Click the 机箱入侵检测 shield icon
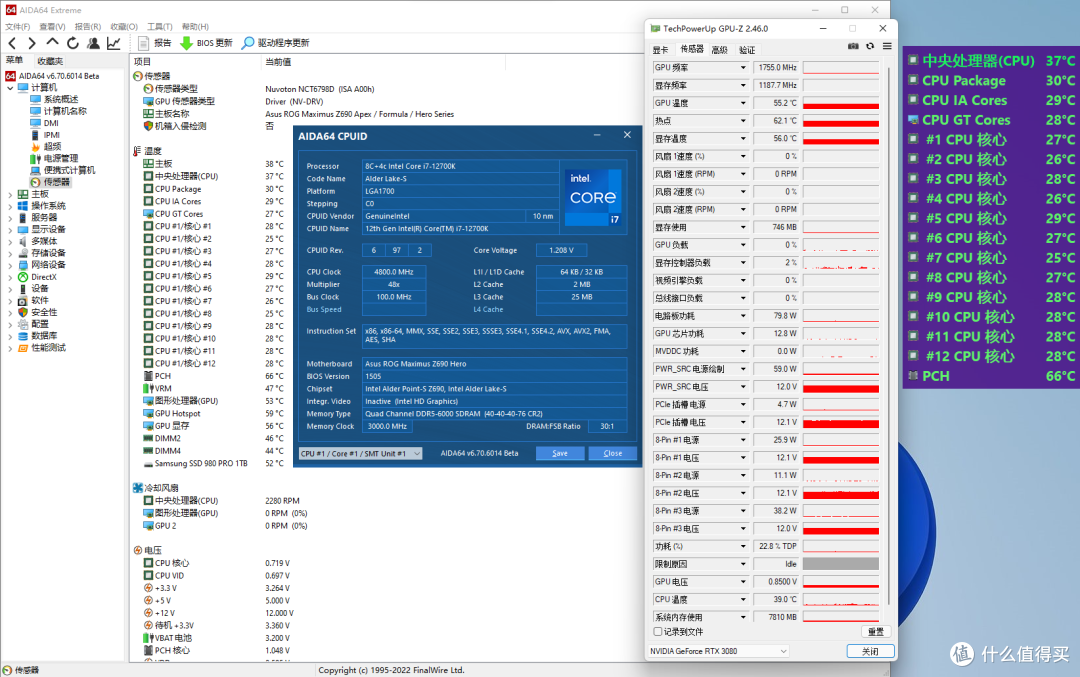Viewport: 1080px width, 677px height. [x=148, y=126]
